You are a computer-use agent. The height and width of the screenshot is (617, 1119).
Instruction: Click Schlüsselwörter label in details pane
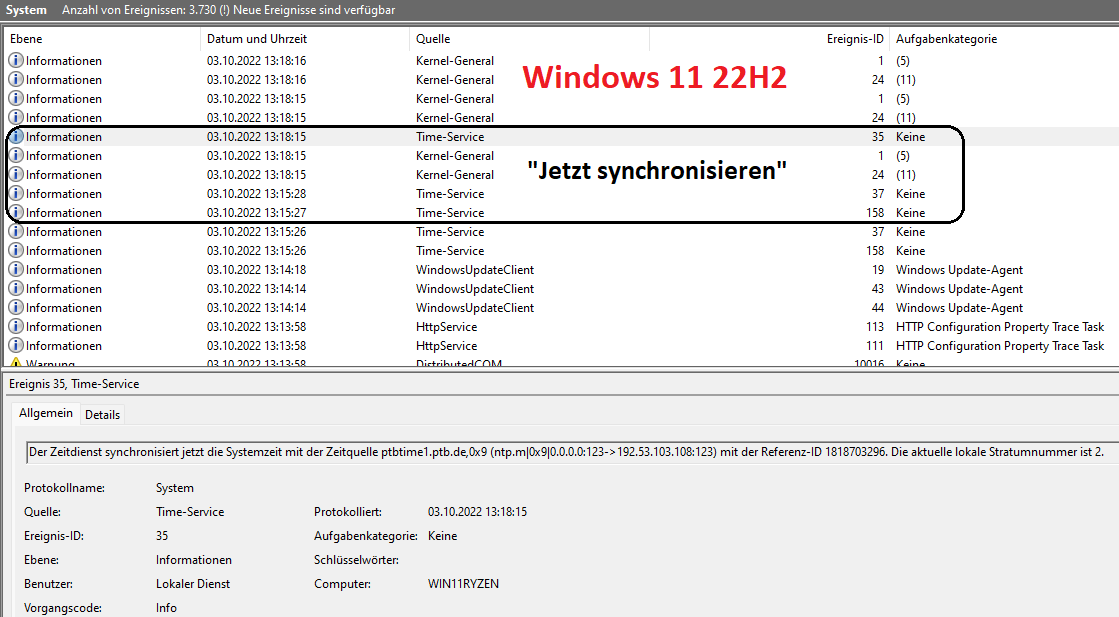pos(356,560)
